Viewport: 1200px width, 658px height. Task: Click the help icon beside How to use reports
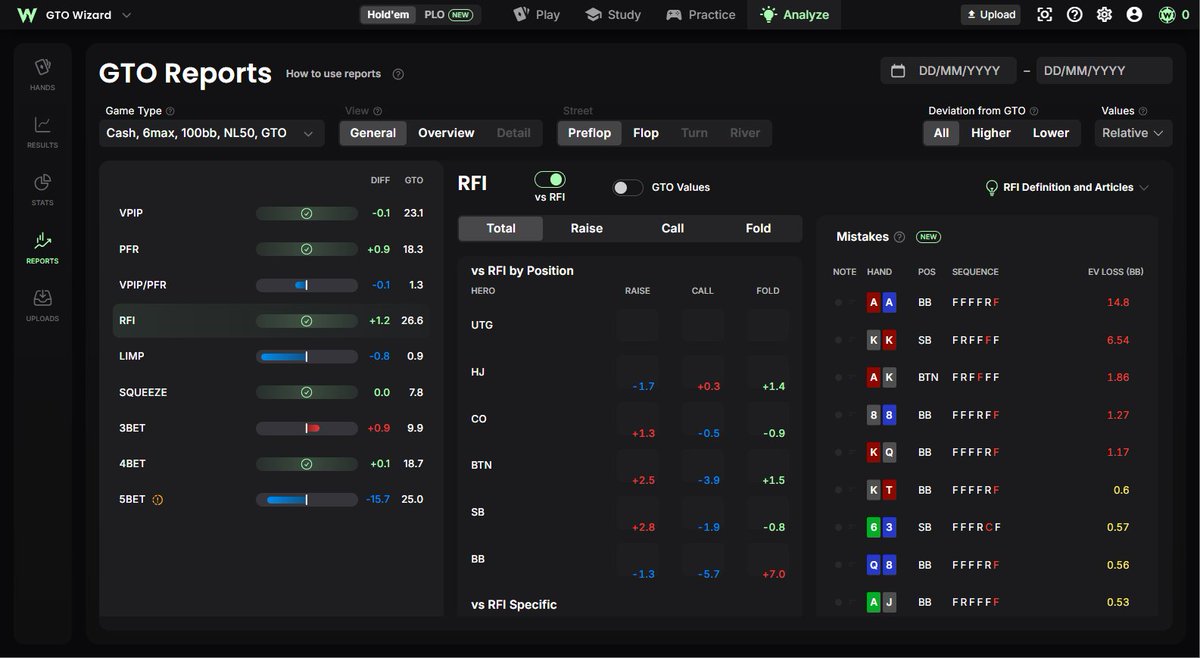point(398,74)
